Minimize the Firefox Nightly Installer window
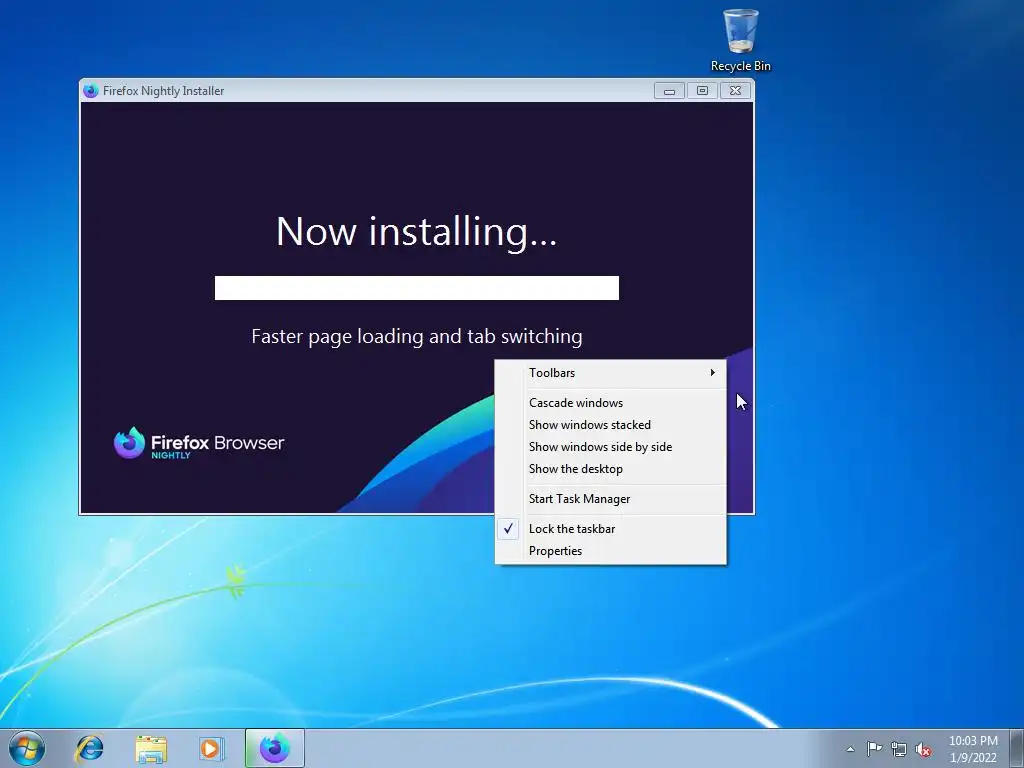 click(669, 91)
